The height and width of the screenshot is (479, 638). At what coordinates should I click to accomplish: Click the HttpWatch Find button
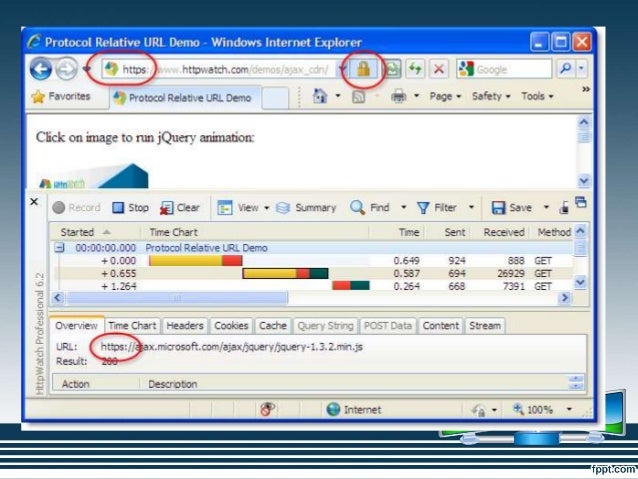[x=370, y=208]
